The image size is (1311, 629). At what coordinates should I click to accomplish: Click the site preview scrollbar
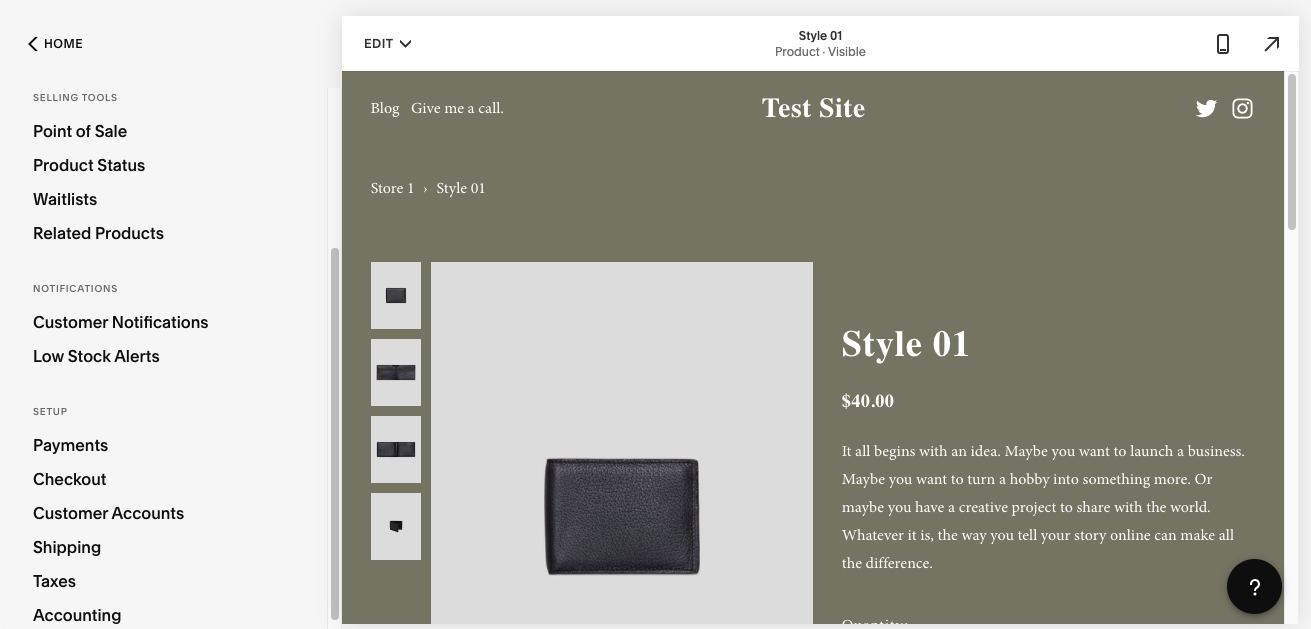(1291, 153)
